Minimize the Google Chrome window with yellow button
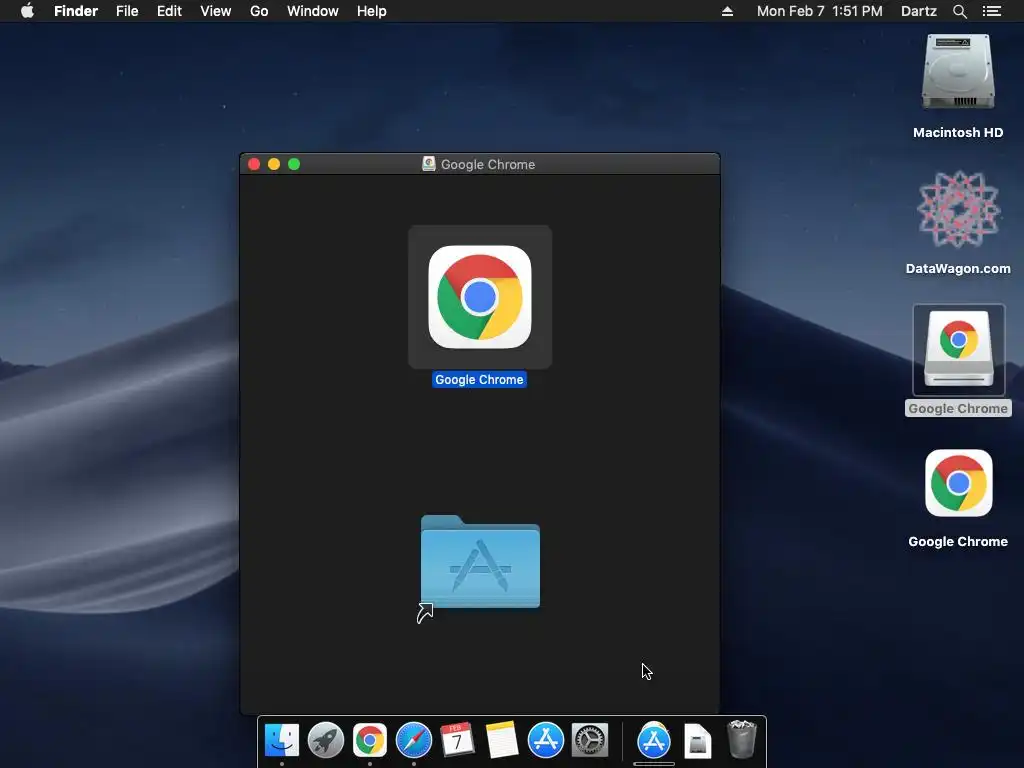Viewport: 1024px width, 768px height. click(x=274, y=164)
